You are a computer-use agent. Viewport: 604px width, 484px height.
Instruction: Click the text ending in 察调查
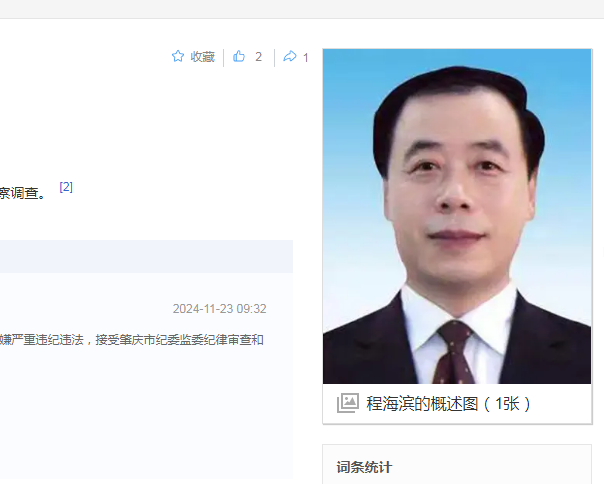click(x=23, y=193)
